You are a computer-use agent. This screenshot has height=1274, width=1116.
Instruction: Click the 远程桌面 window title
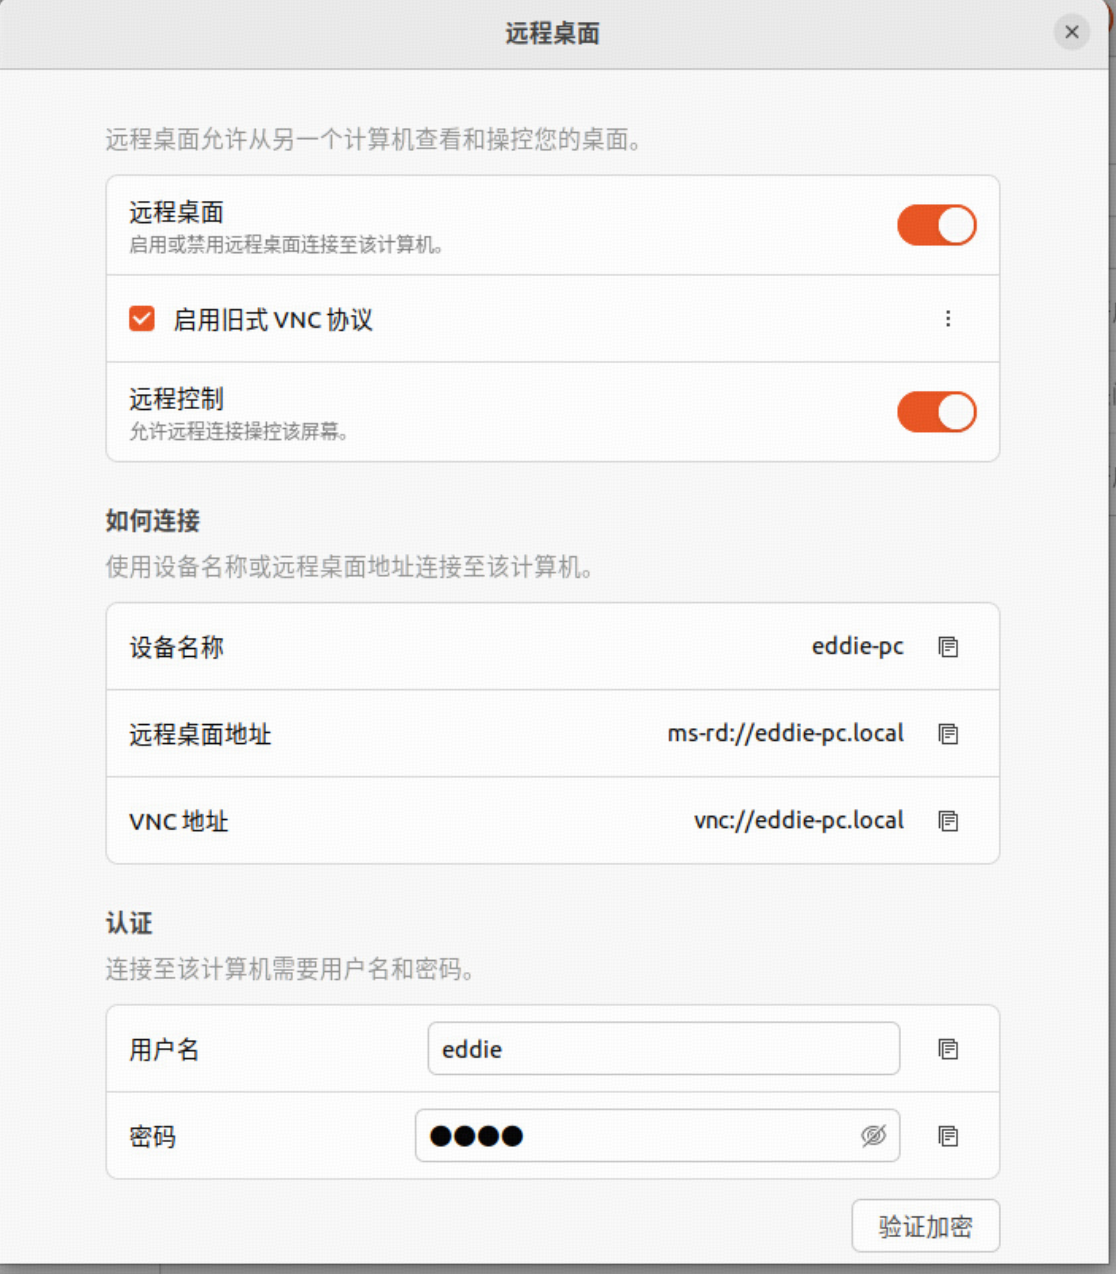click(552, 33)
